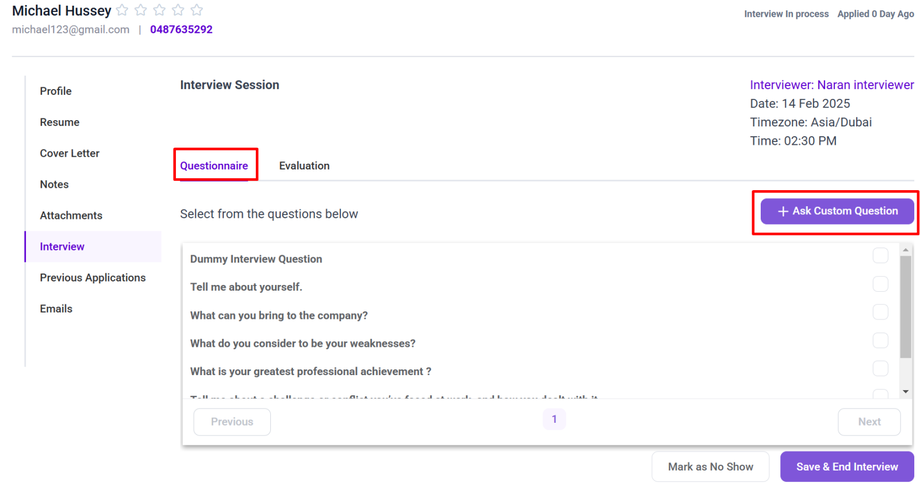Check the 'Tell me about yourself' question
The height and width of the screenshot is (486, 920).
880,285
